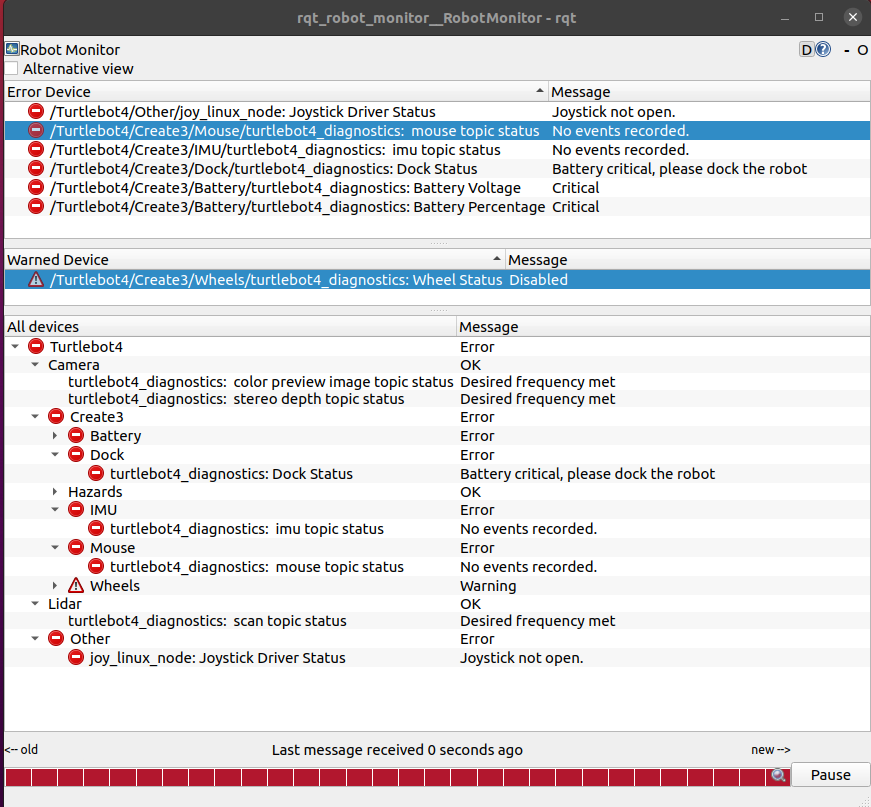Click the All devices column header
Image resolution: width=871 pixels, height=807 pixels.
pyautogui.click(x=231, y=327)
